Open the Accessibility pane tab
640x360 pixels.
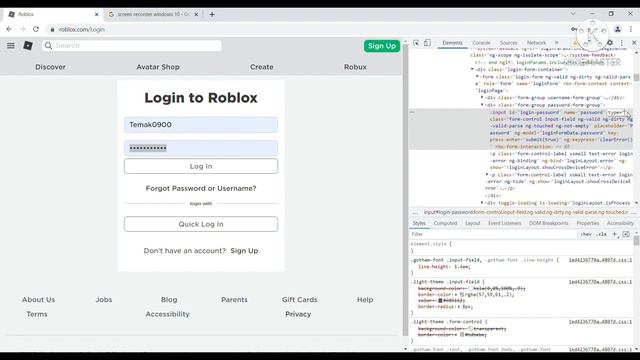pyautogui.click(x=620, y=223)
